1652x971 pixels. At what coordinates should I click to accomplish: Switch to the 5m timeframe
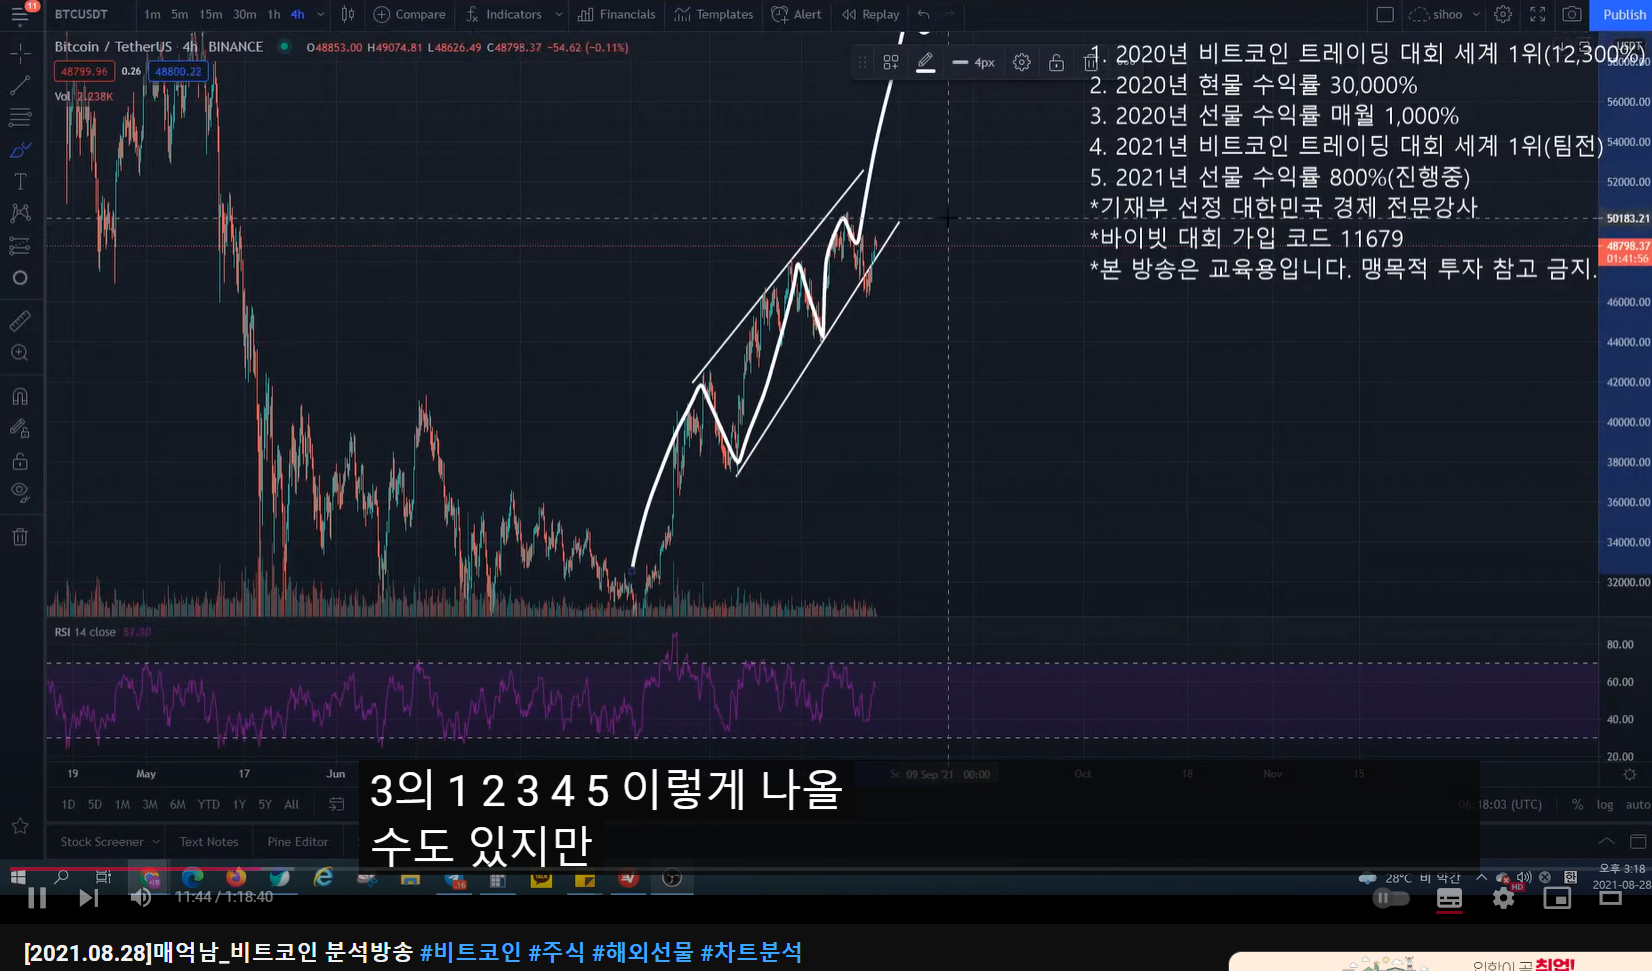pos(180,14)
